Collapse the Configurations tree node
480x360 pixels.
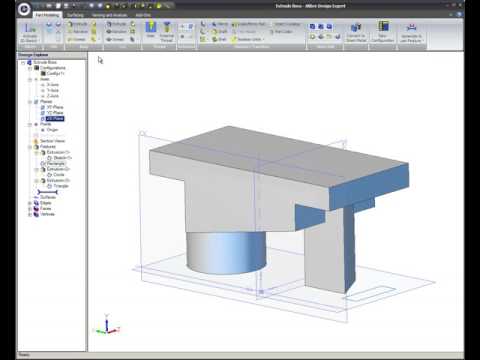30,68
